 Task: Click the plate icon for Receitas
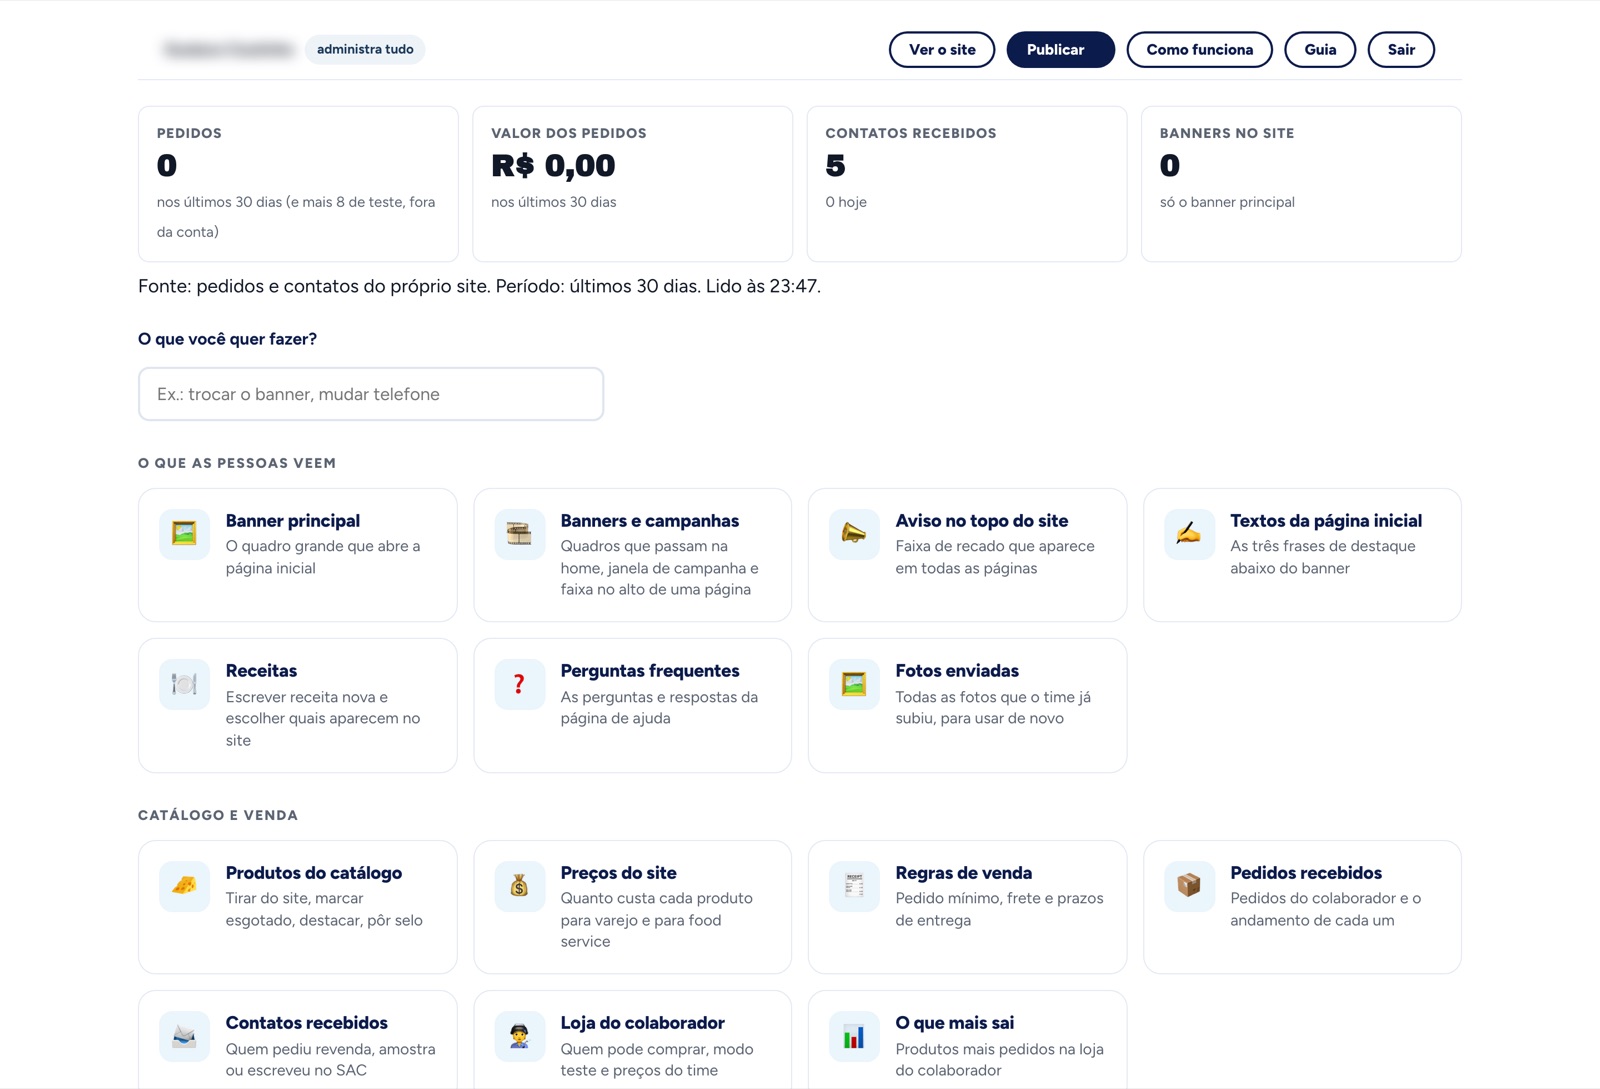click(184, 684)
